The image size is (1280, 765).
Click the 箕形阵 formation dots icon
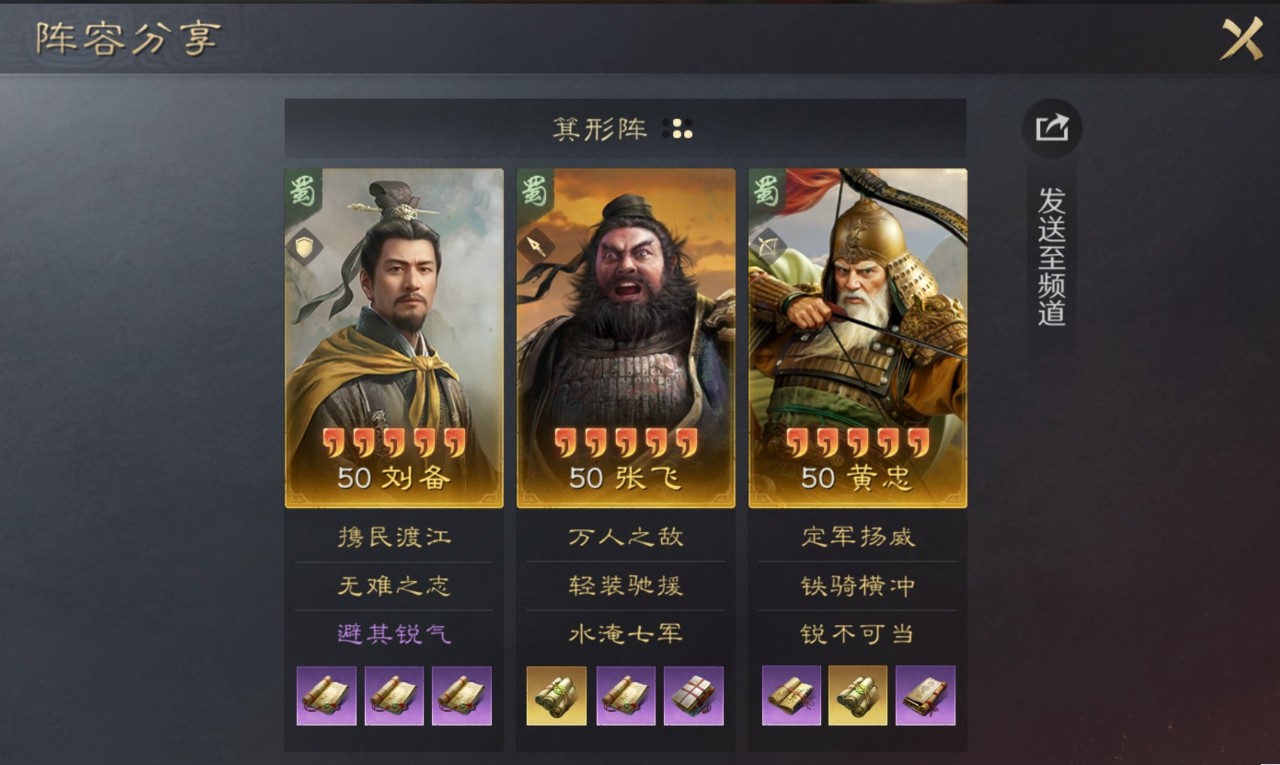[678, 129]
